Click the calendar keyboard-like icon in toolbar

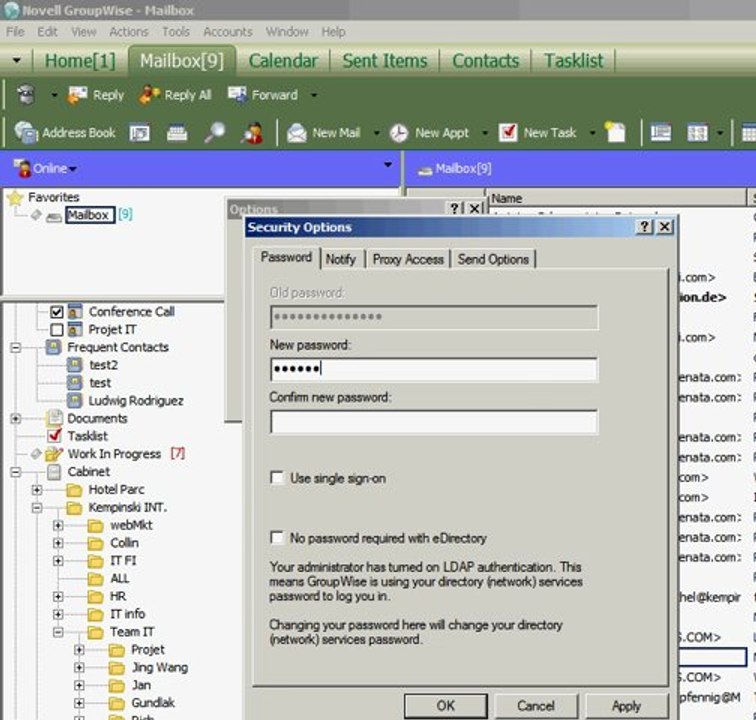(x=176, y=133)
